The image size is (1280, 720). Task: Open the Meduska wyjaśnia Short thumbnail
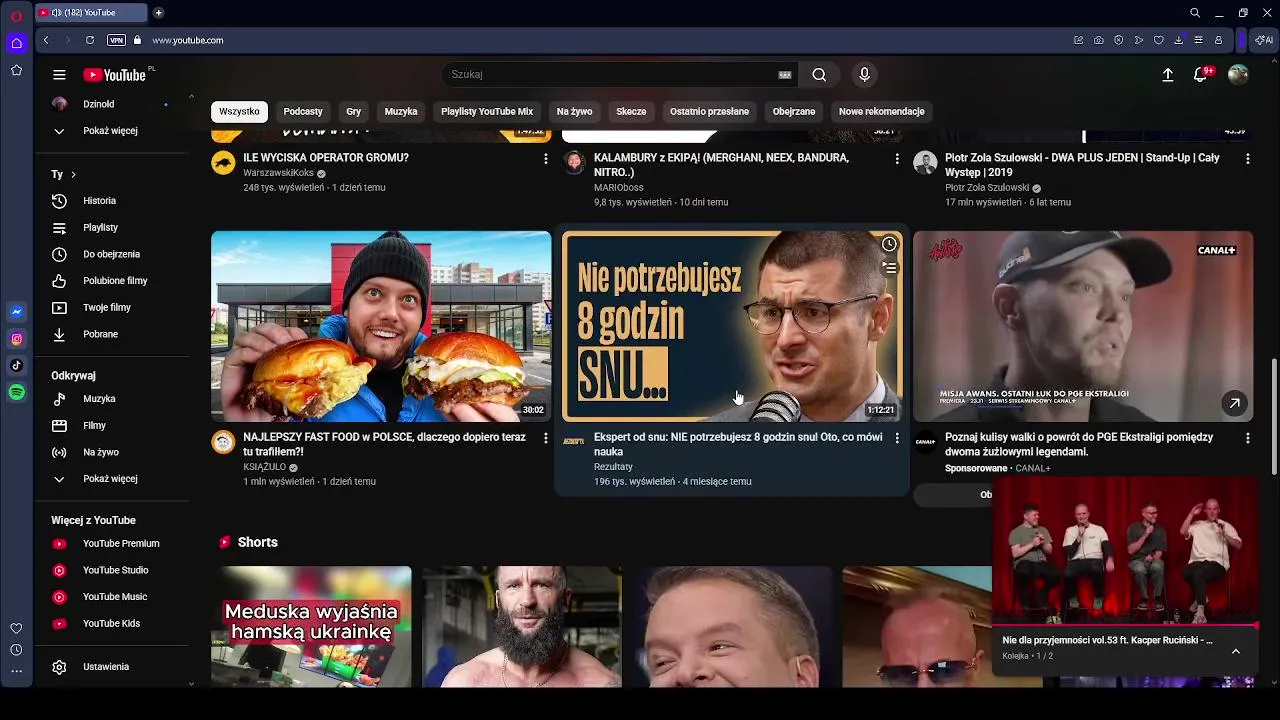311,627
